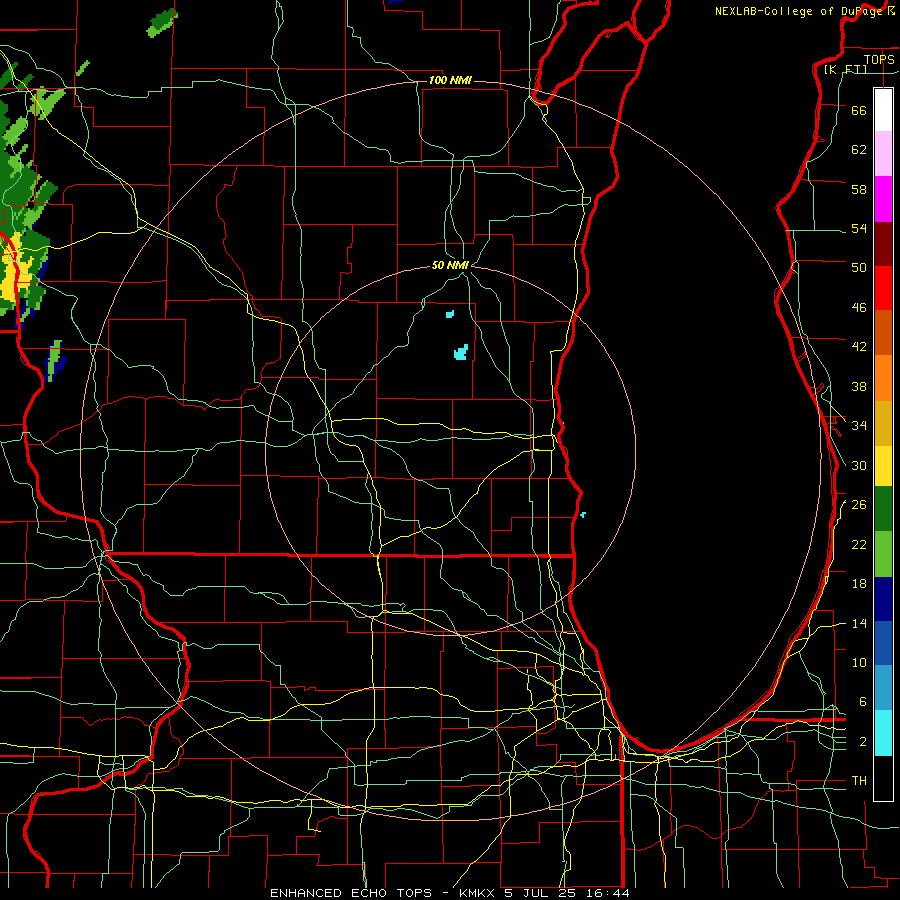Click the 'ENHANCED ECHO TOPS' caption text
The width and height of the screenshot is (900, 900).
pos(350,893)
